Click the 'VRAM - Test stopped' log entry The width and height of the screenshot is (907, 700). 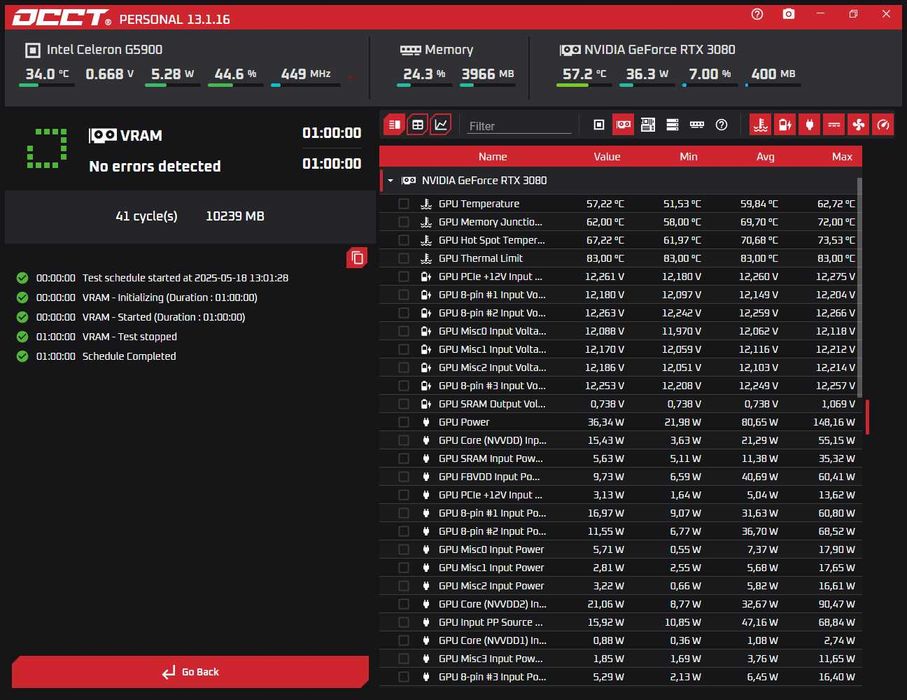coord(130,337)
